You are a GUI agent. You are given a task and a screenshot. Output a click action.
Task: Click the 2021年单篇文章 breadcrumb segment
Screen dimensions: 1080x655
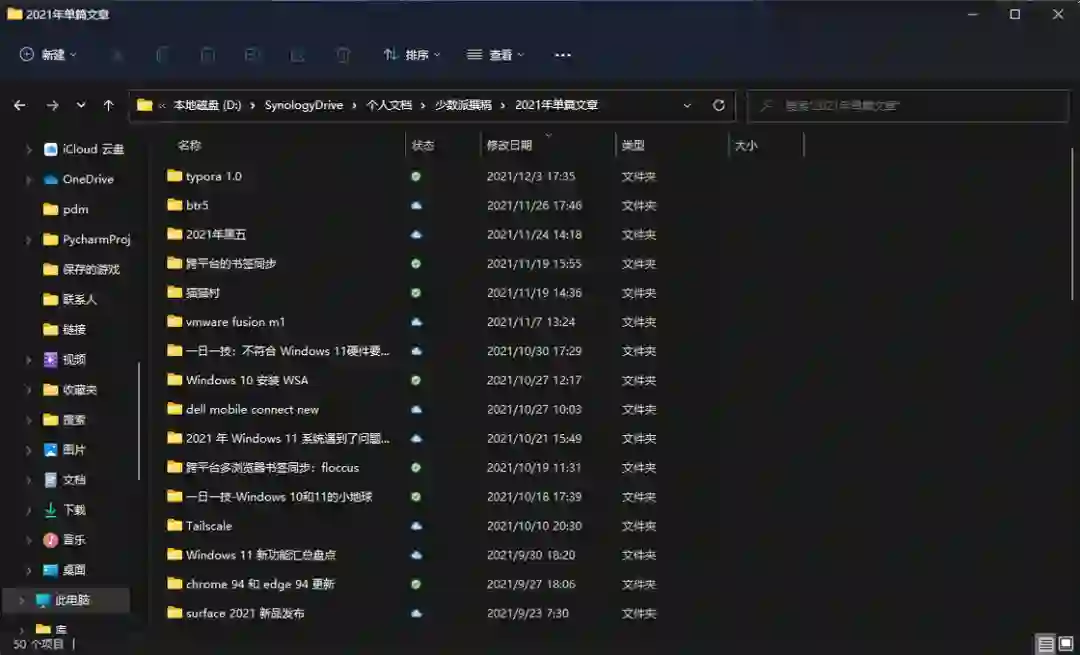pos(557,105)
